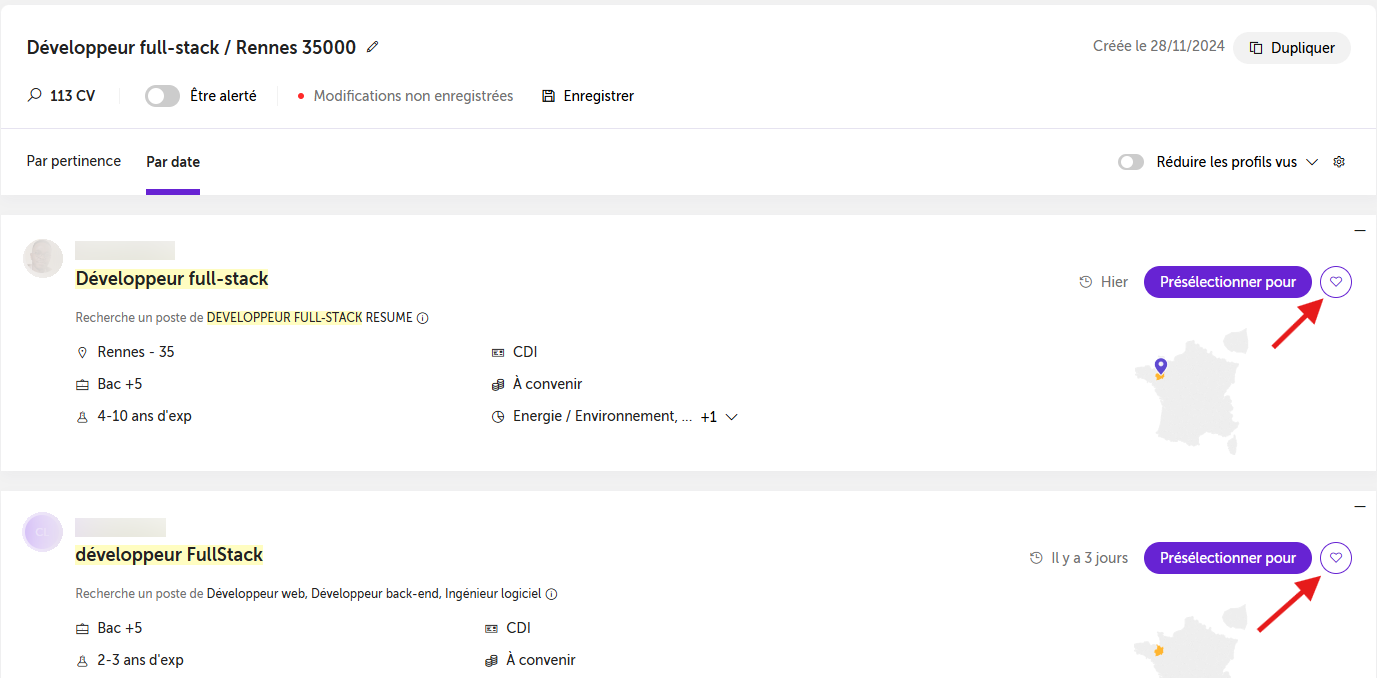
Task: Click the Dupliquer button
Action: pos(1292,48)
